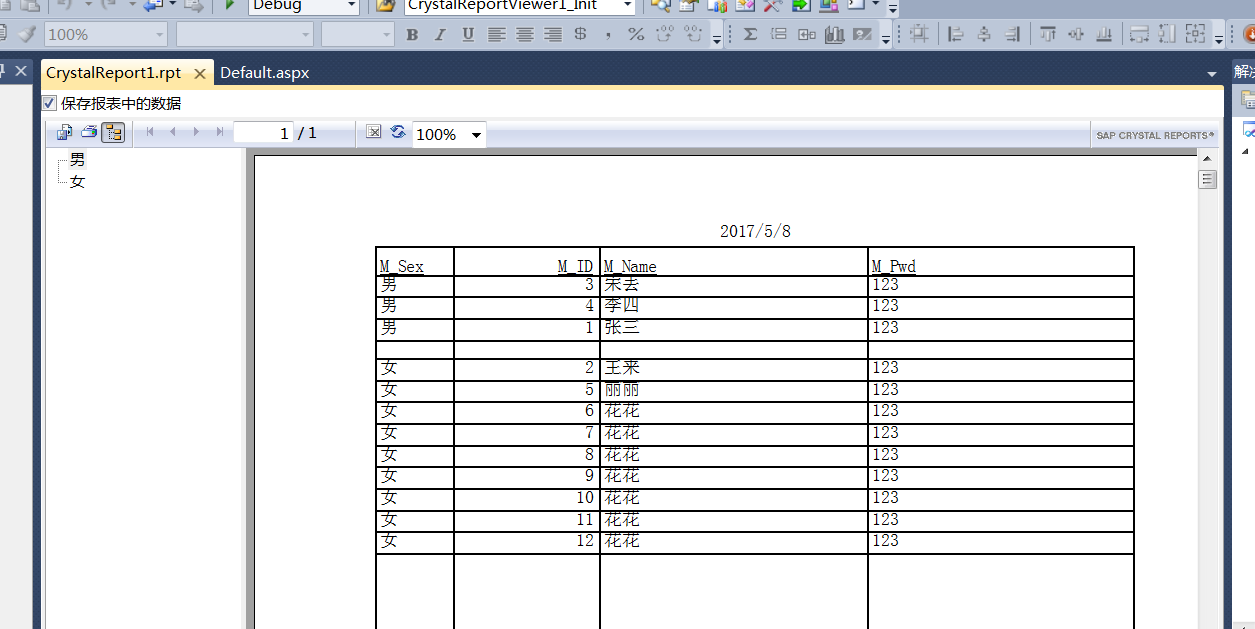Decrease decimal places
This screenshot has height=629, width=1255.
[692, 35]
